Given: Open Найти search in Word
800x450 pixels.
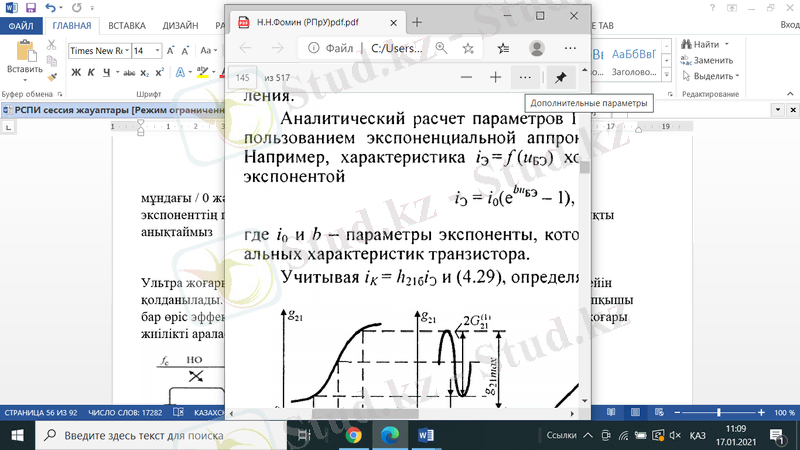Looking at the screenshot, I should (705, 44).
